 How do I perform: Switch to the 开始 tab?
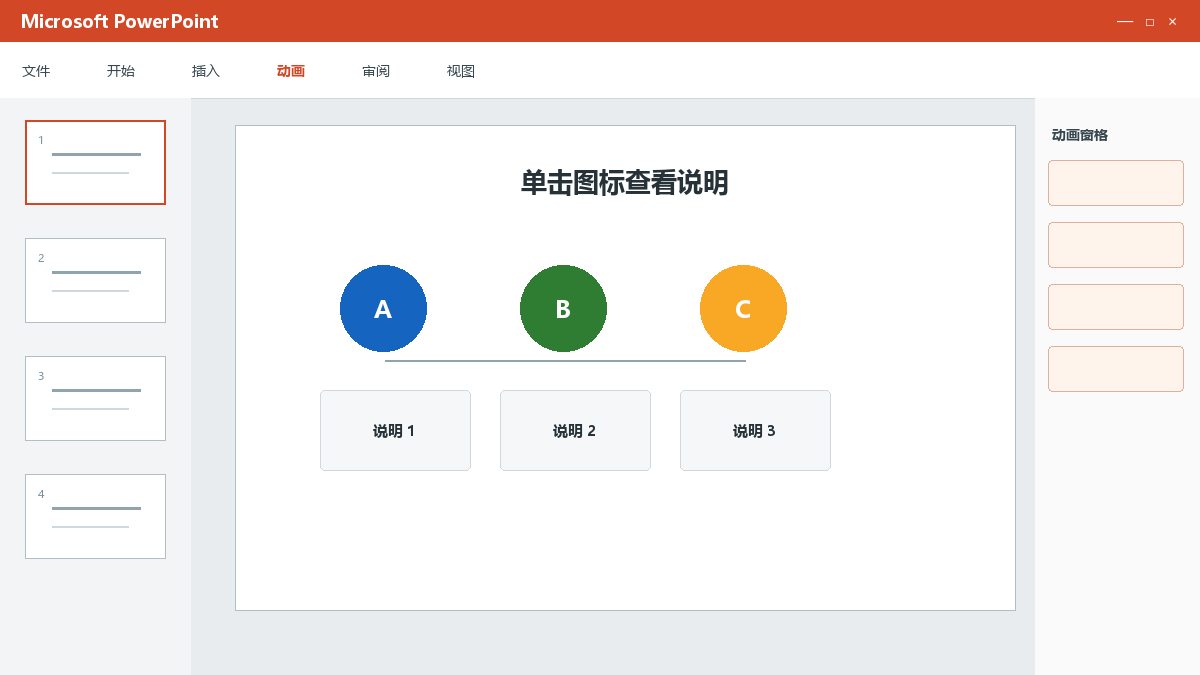(x=121, y=71)
